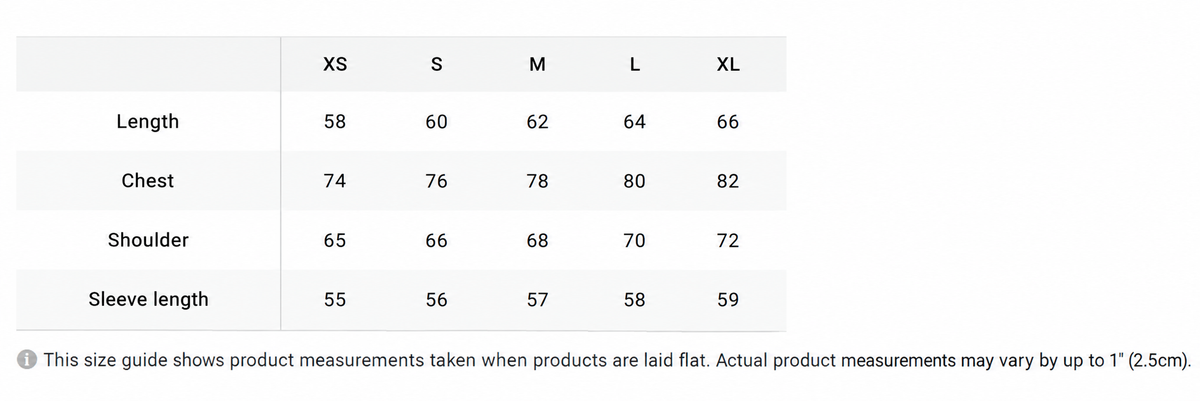This screenshot has width=1200, height=401.
Task: Select the XL column header
Action: pyautogui.click(x=728, y=65)
